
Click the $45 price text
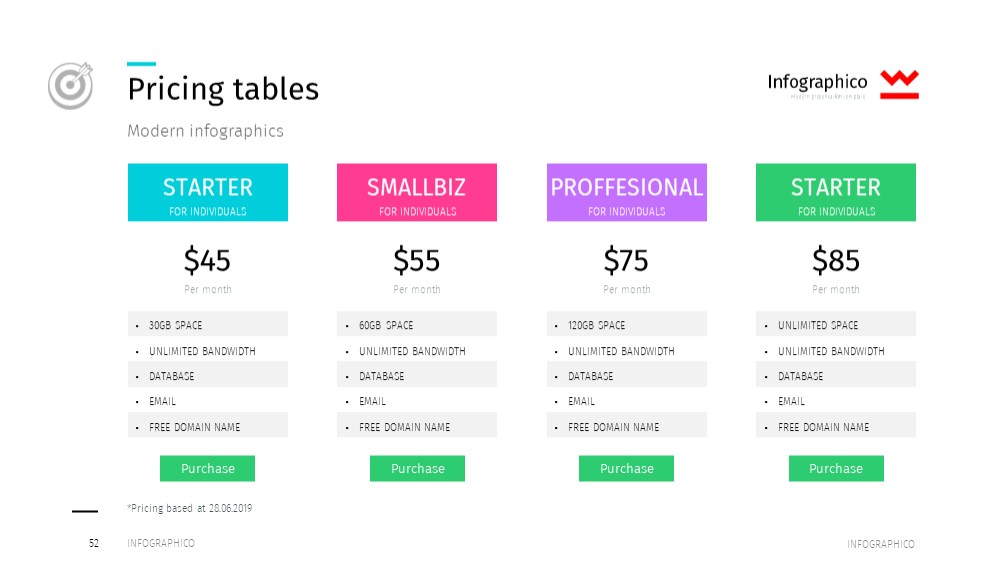click(x=207, y=260)
